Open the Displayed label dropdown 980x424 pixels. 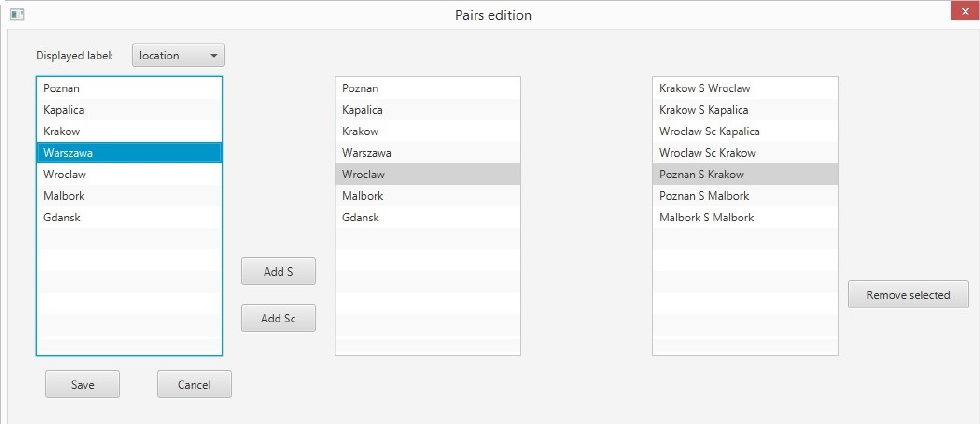(x=178, y=55)
